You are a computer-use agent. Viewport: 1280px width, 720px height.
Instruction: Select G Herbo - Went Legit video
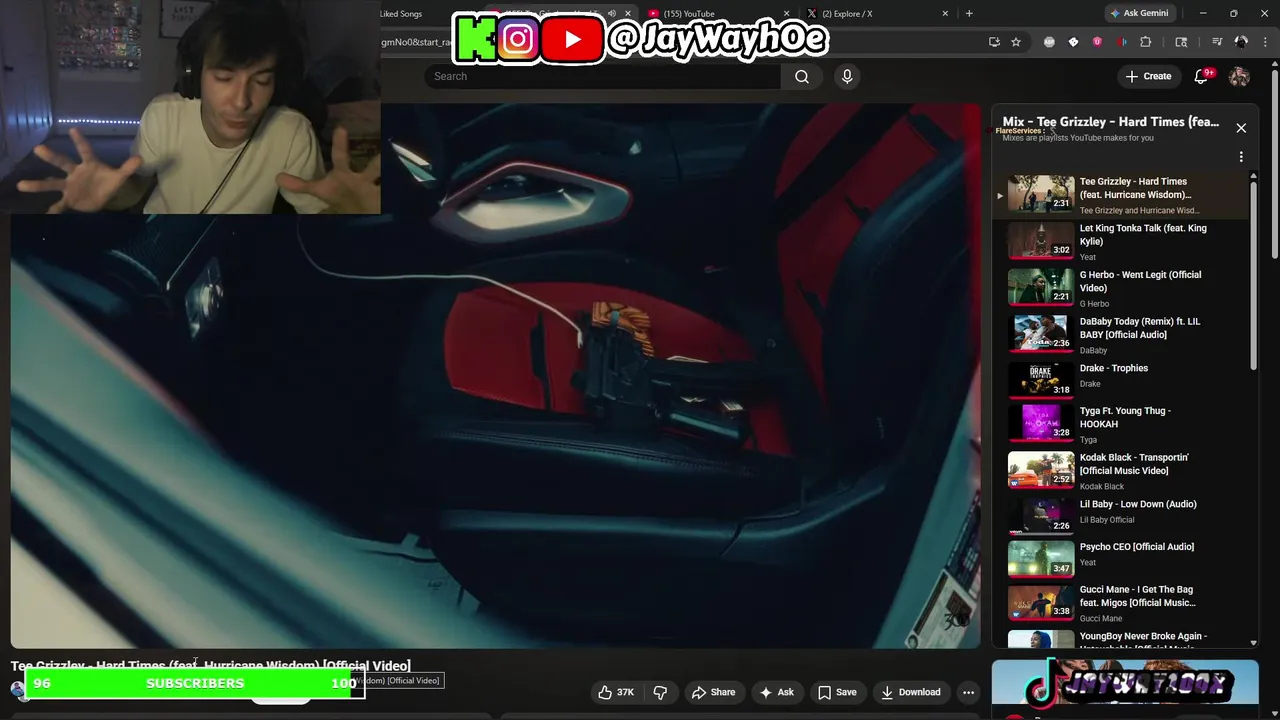1120,288
